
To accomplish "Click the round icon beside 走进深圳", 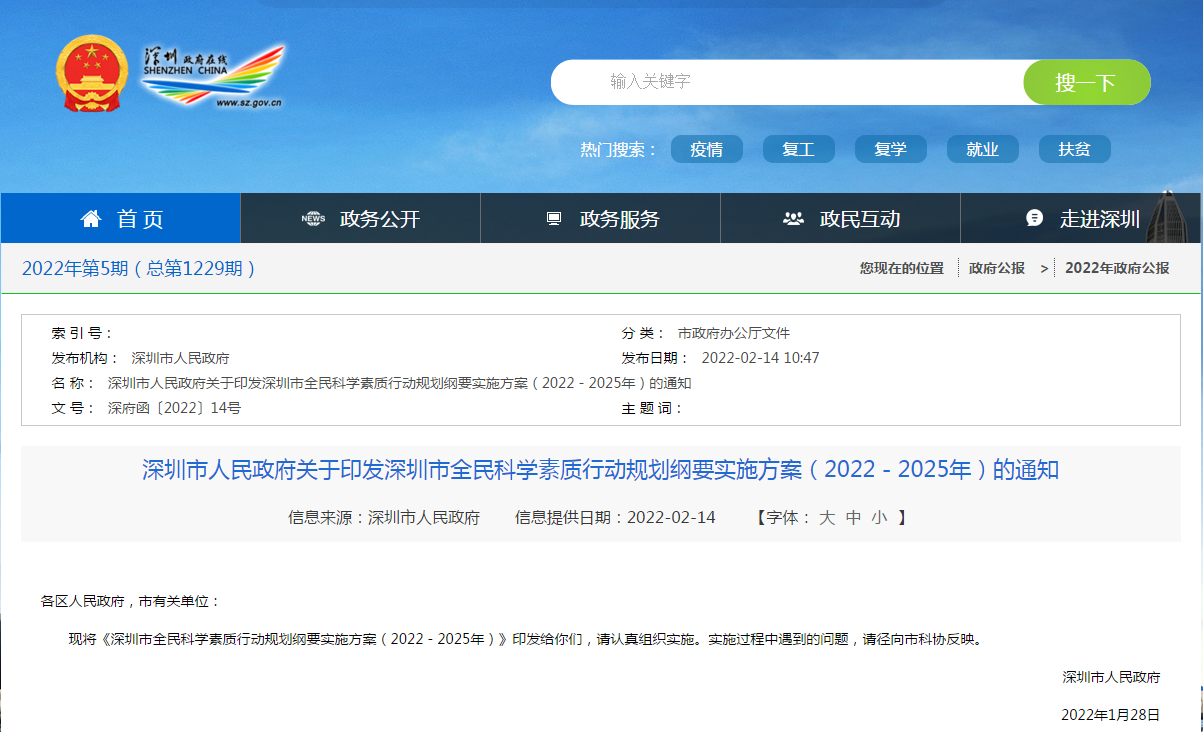I will pyautogui.click(x=1035, y=219).
